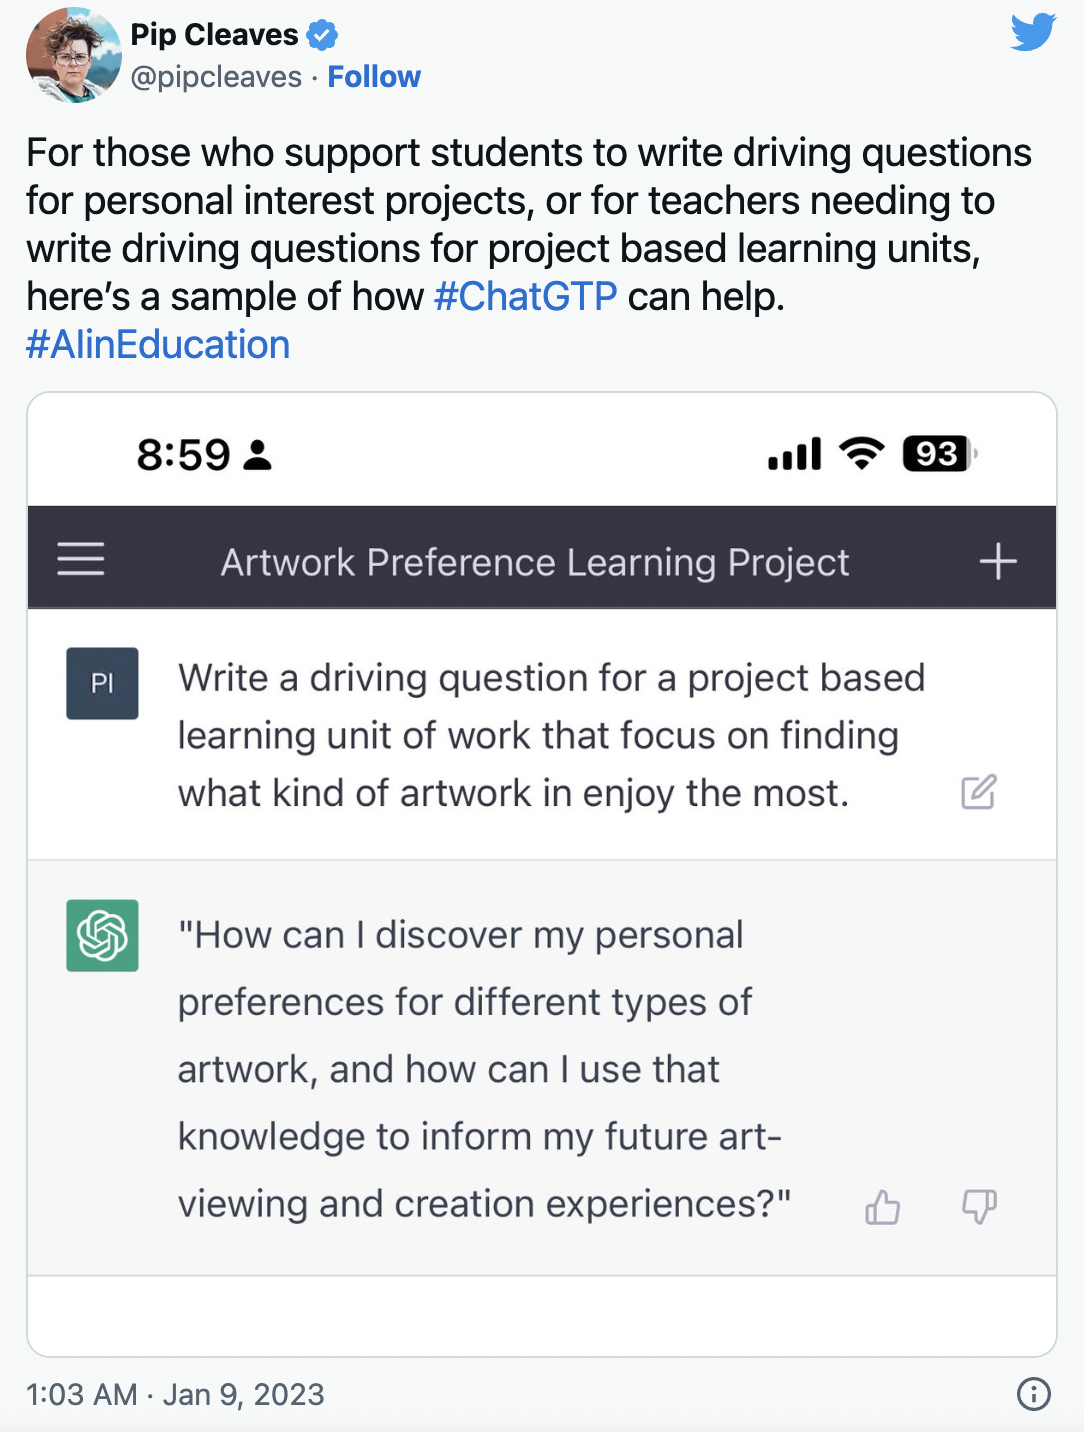
Task: Open the #AIinEducation hashtag
Action: [x=158, y=345]
